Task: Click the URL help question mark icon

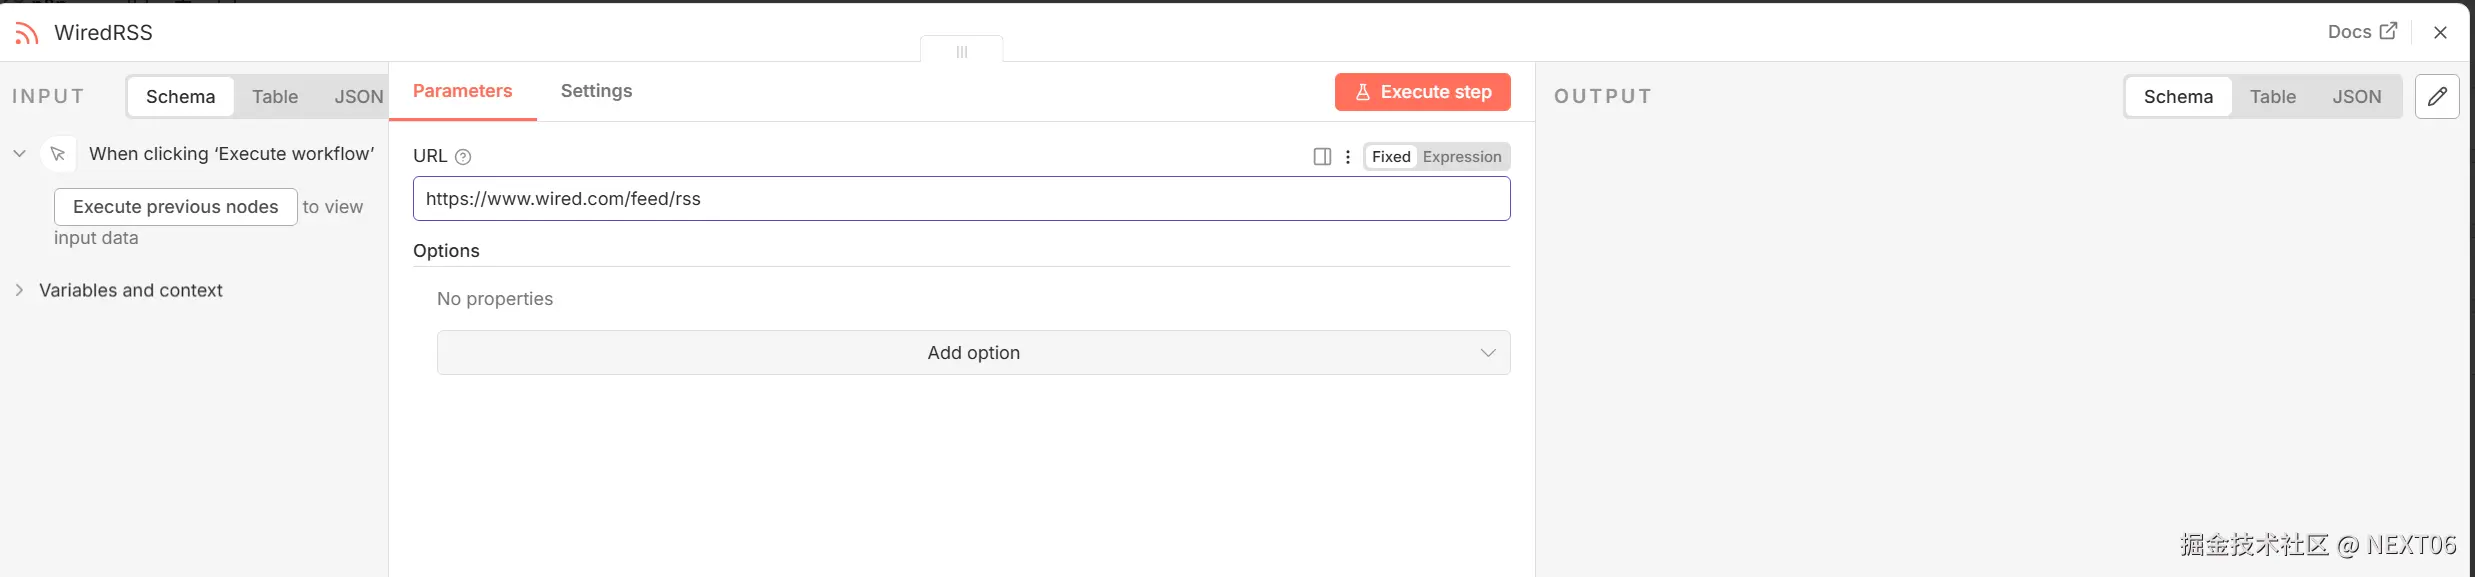Action: tap(463, 157)
